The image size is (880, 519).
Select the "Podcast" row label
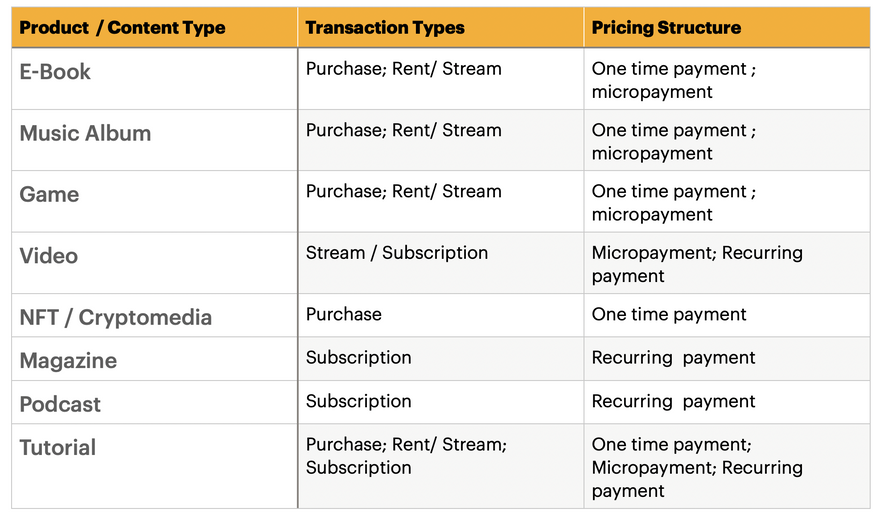(60, 404)
